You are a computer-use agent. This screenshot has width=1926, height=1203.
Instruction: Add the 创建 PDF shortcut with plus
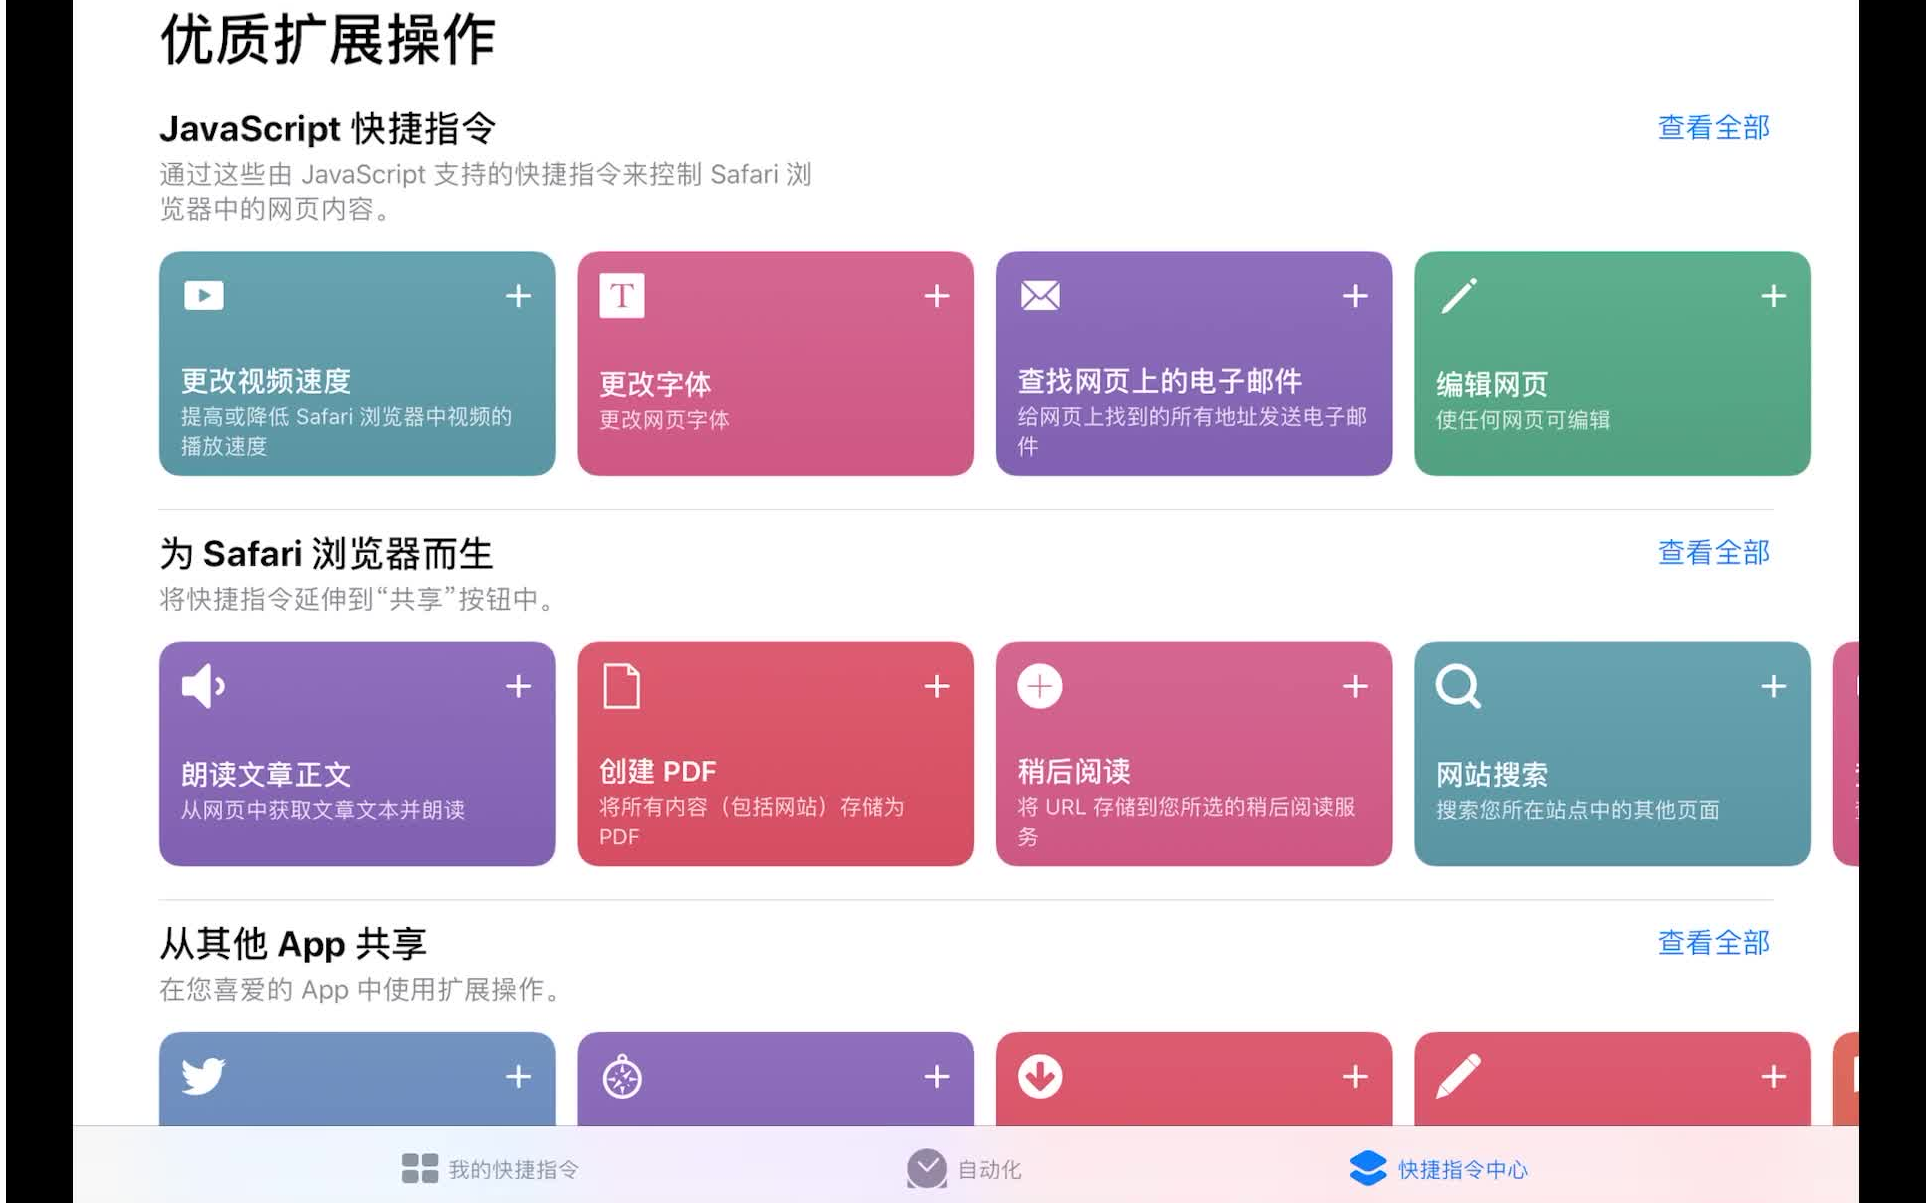click(936, 686)
